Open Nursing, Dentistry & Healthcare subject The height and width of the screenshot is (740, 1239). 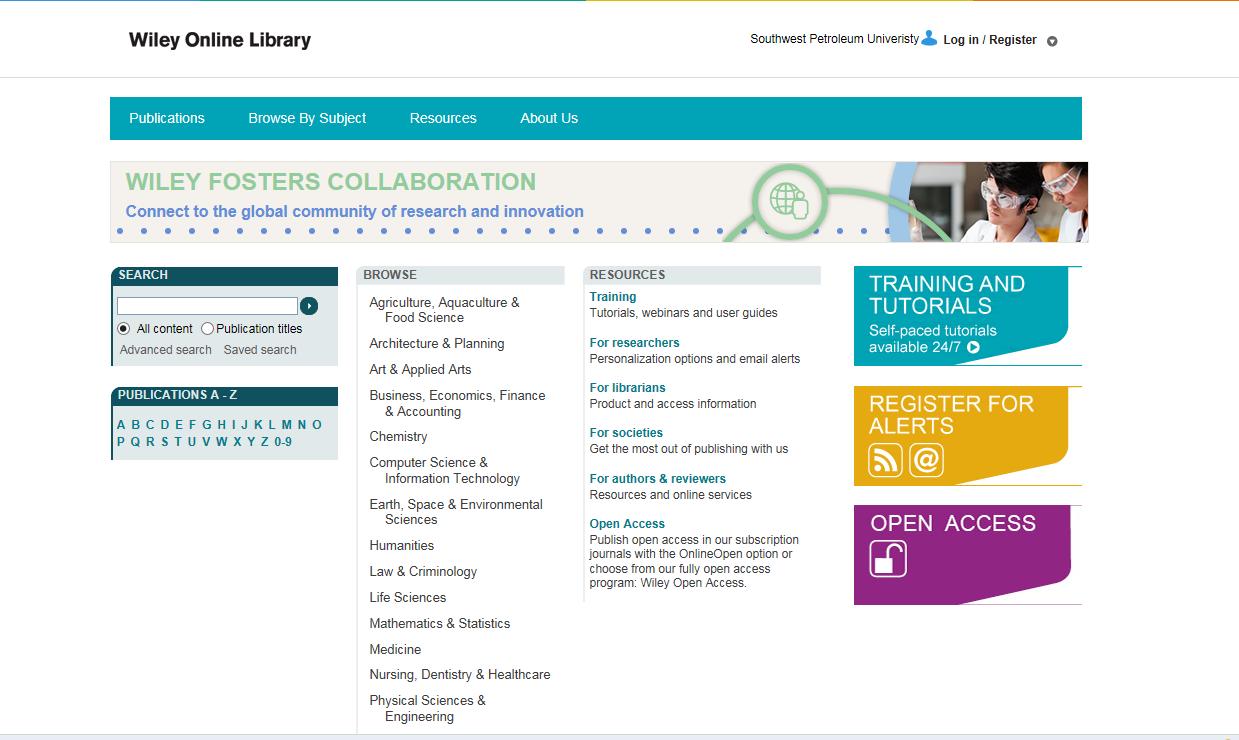[460, 674]
